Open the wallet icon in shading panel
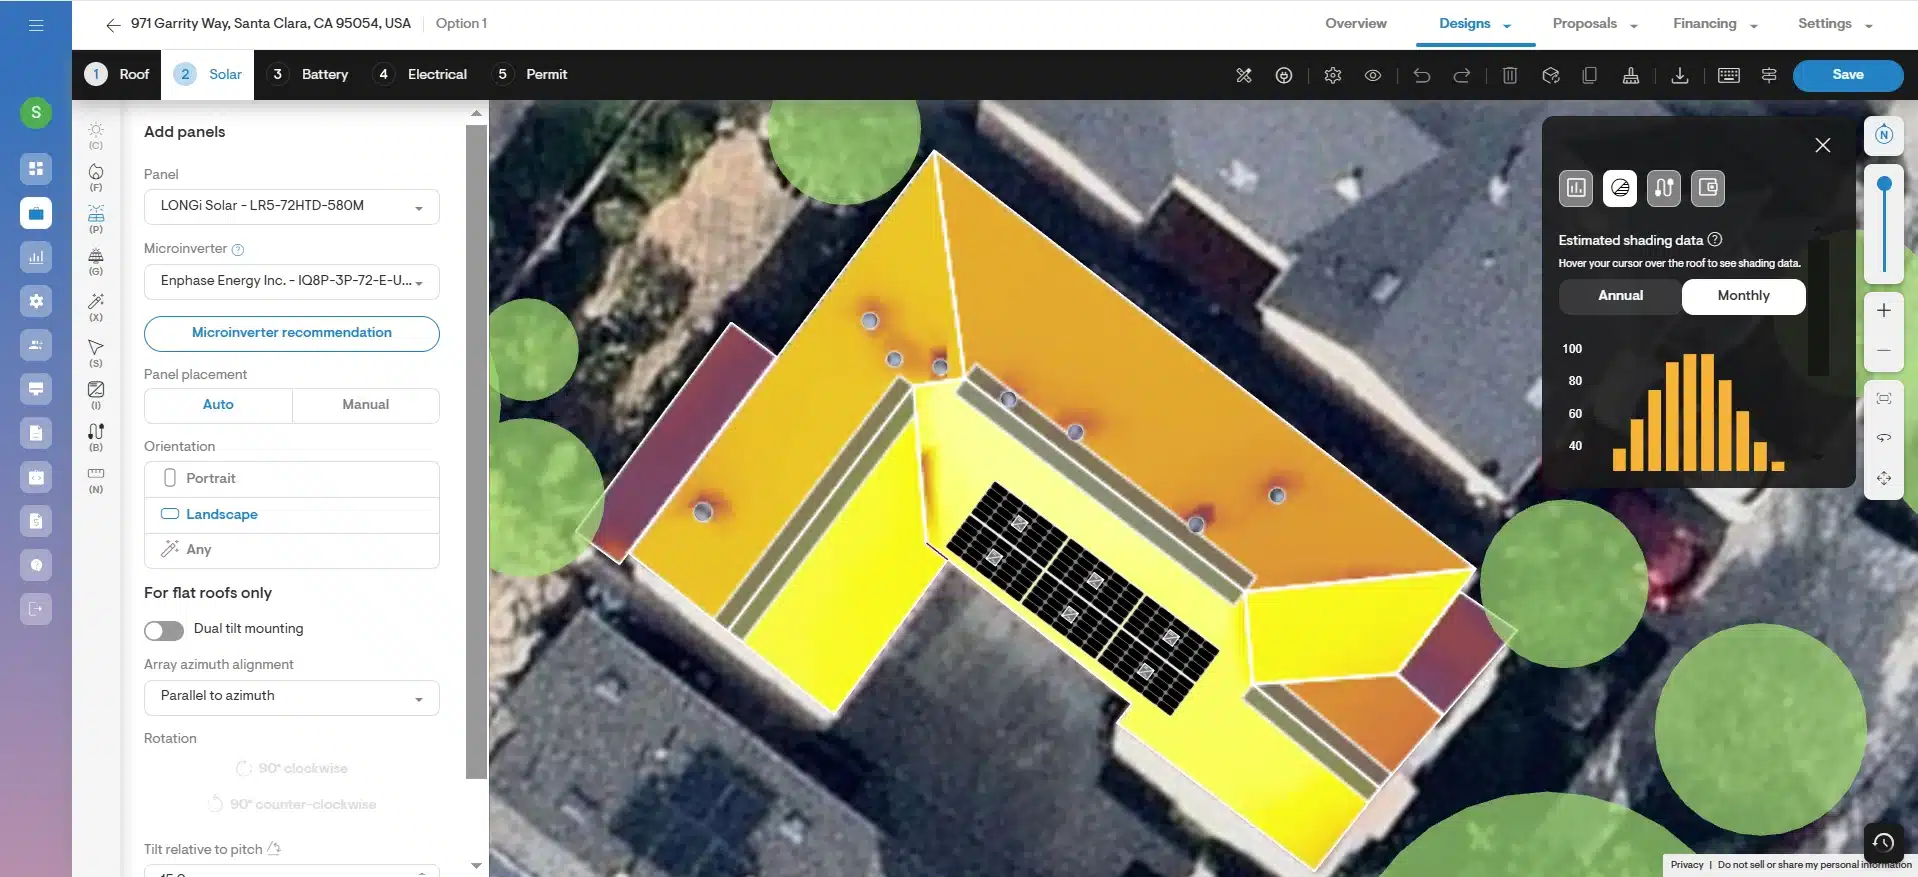This screenshot has width=1918, height=877. 1707,188
